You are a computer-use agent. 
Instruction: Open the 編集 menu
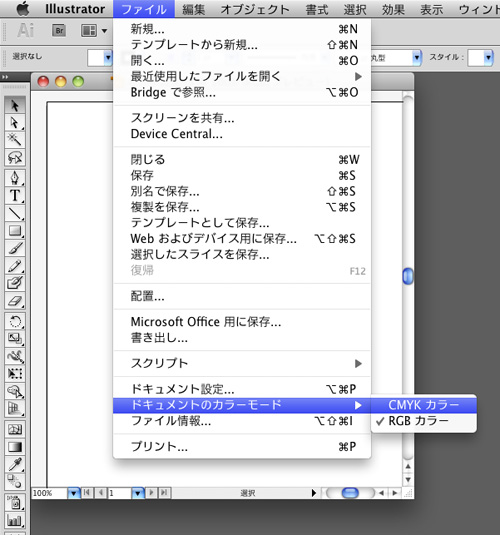(x=194, y=9)
